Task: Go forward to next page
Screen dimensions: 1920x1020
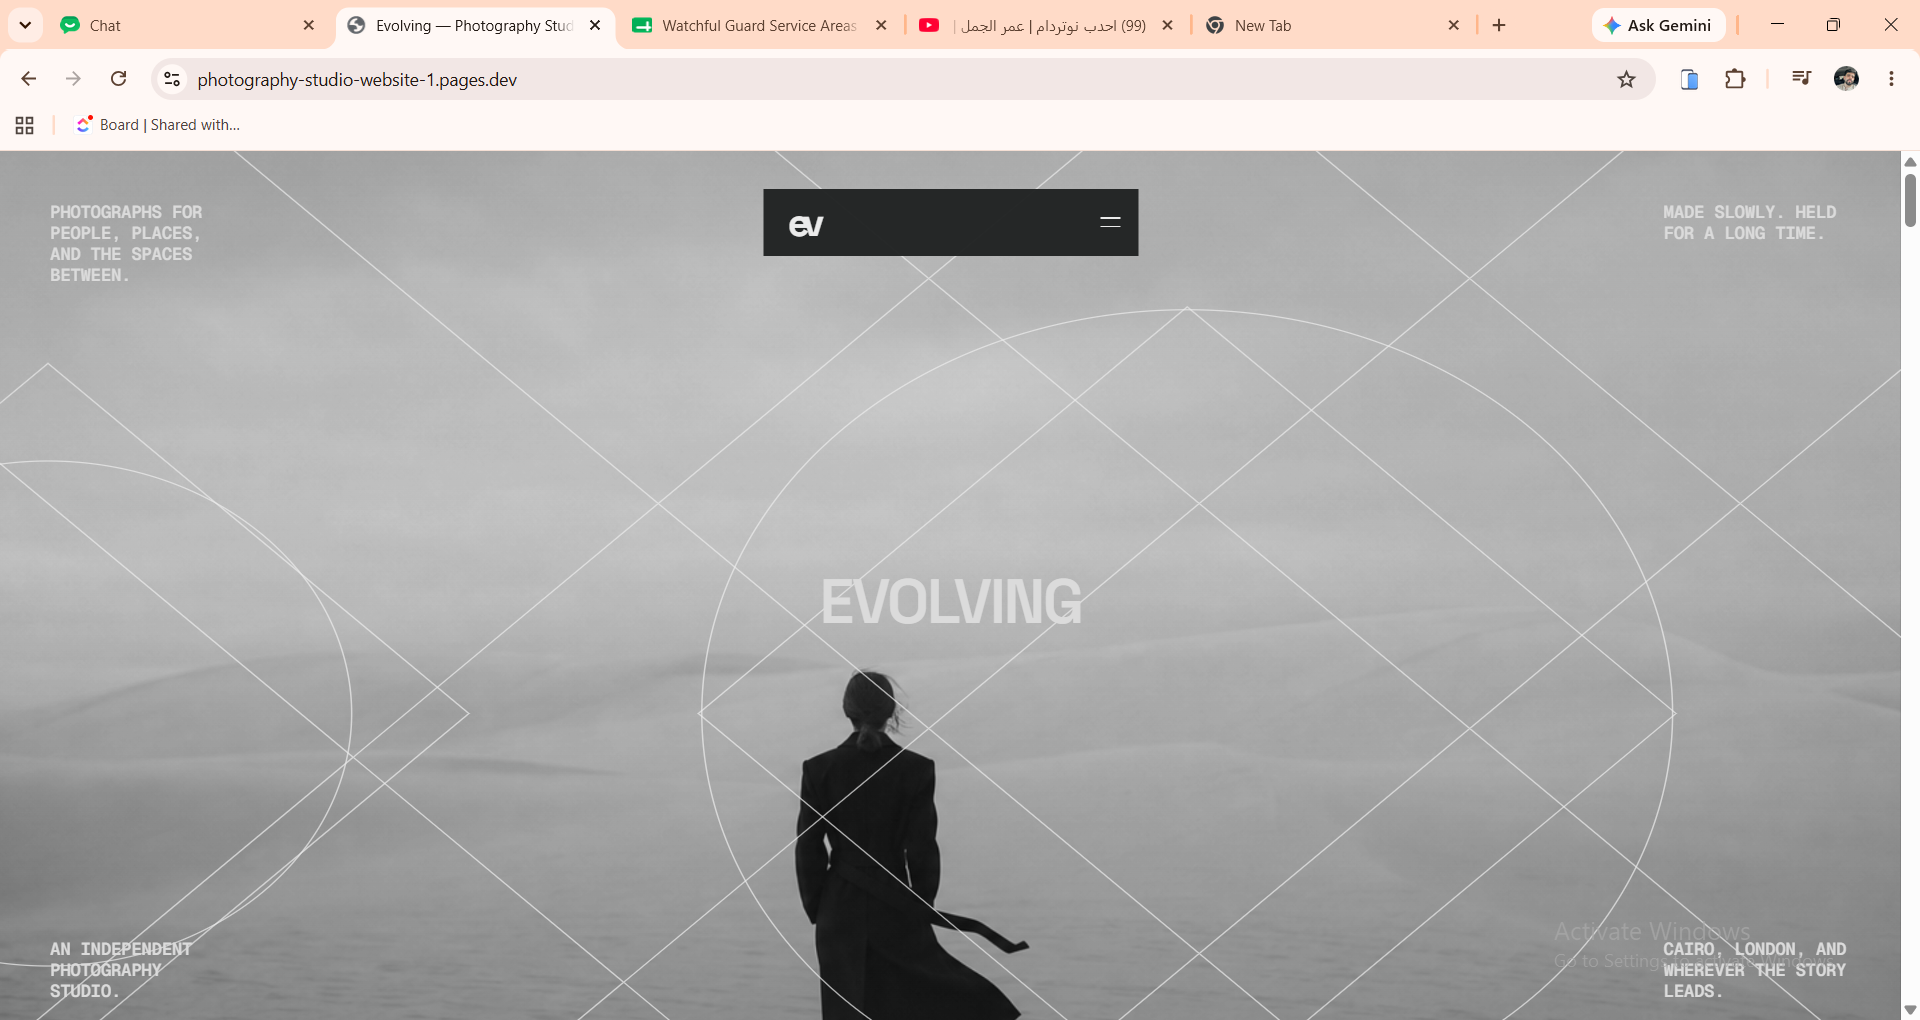Action: 73,79
